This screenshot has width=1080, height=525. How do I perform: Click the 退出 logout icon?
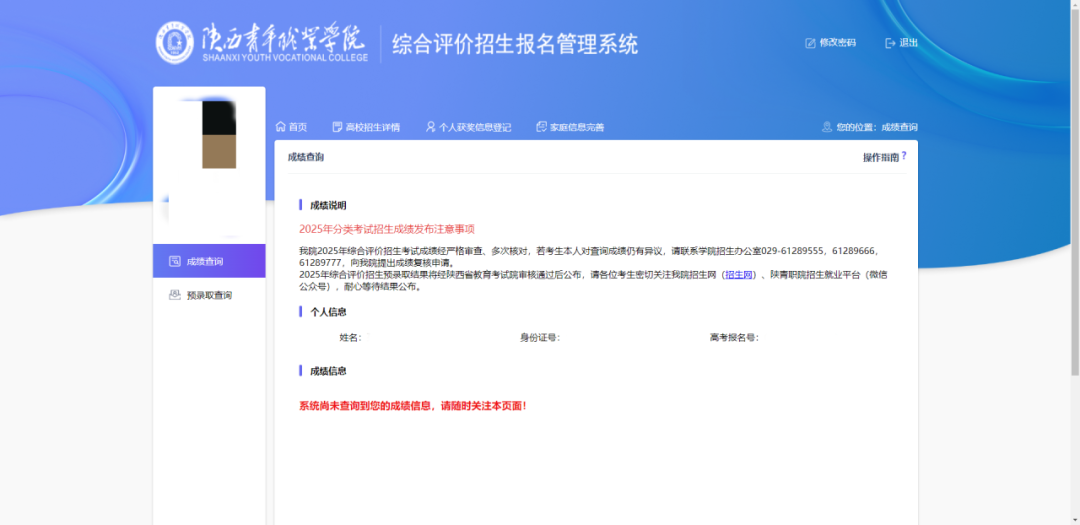coord(890,43)
